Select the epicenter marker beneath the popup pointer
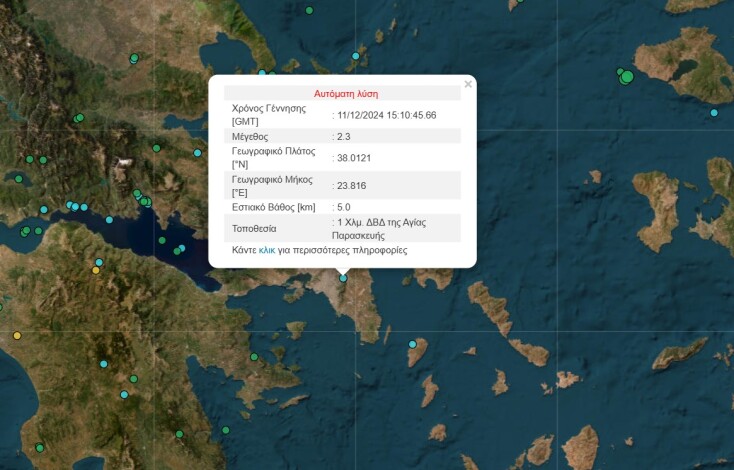The image size is (734, 470). pos(343,278)
